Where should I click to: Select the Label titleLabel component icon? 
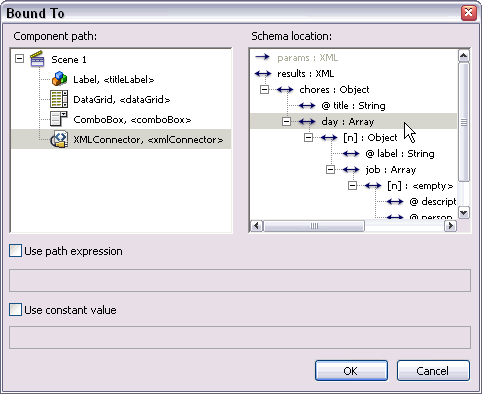coord(59,79)
